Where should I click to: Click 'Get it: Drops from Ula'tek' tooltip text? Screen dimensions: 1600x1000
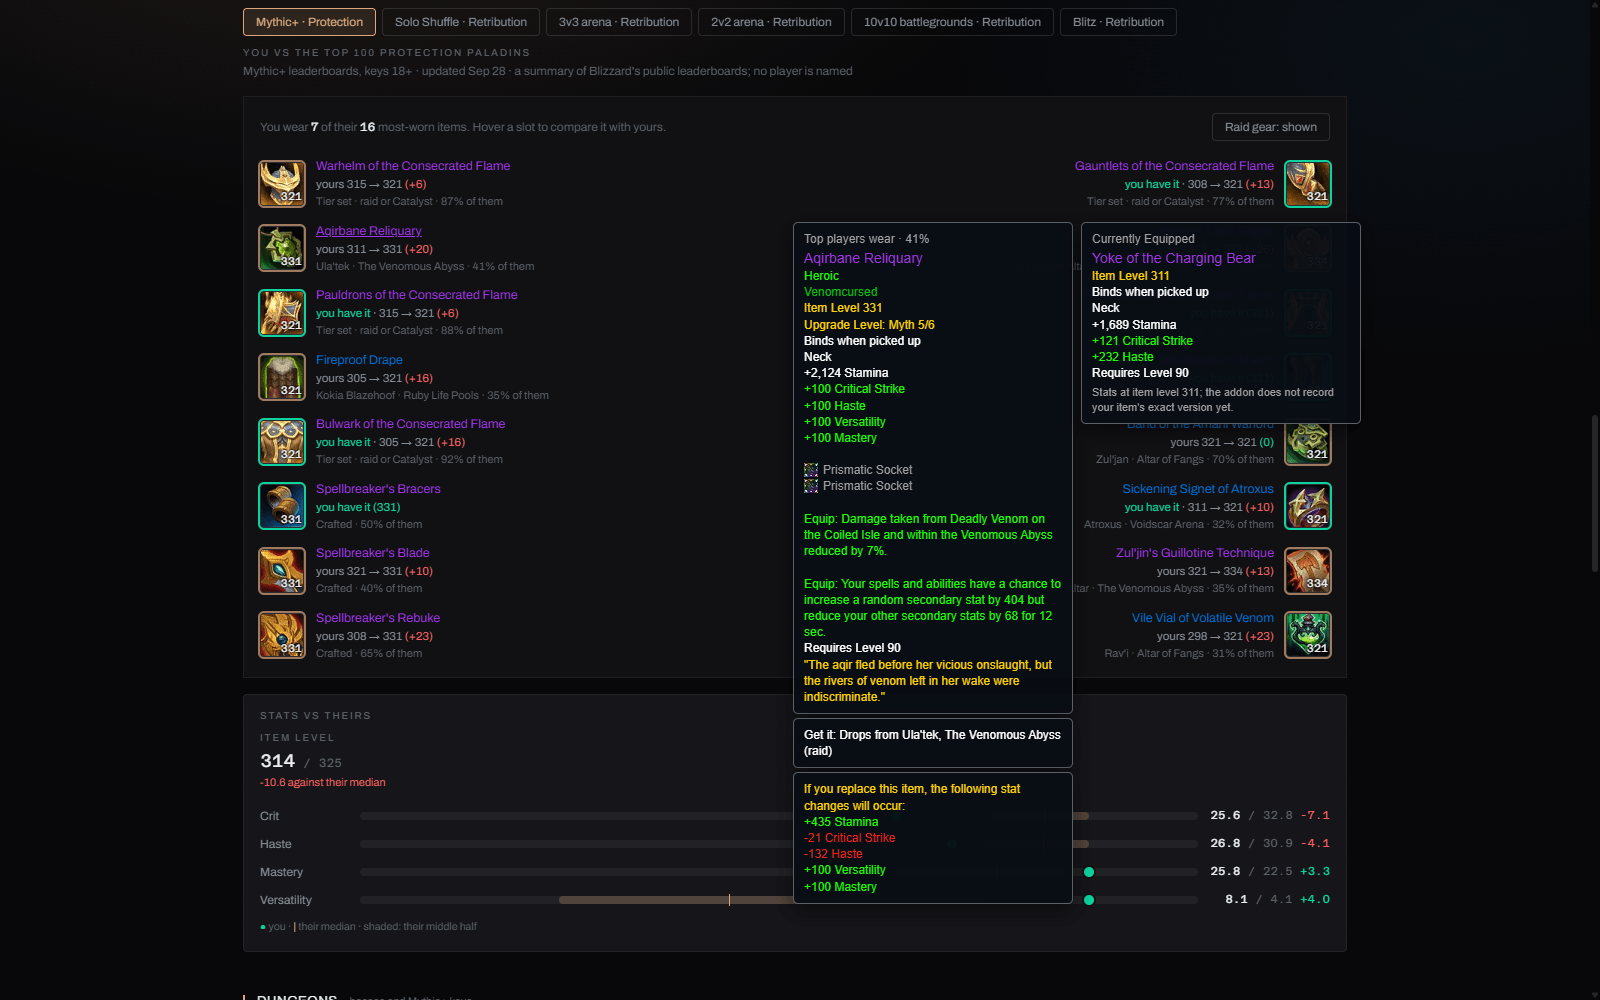pos(932,743)
